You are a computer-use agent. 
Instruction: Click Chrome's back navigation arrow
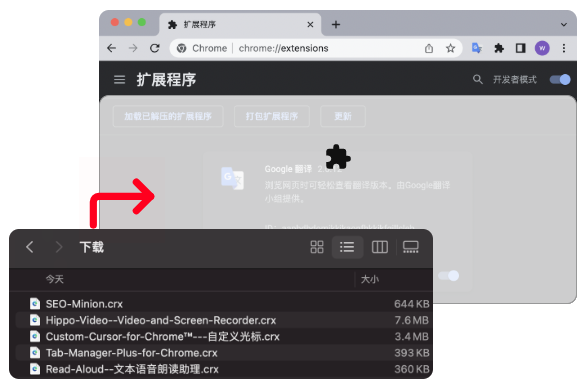point(111,48)
